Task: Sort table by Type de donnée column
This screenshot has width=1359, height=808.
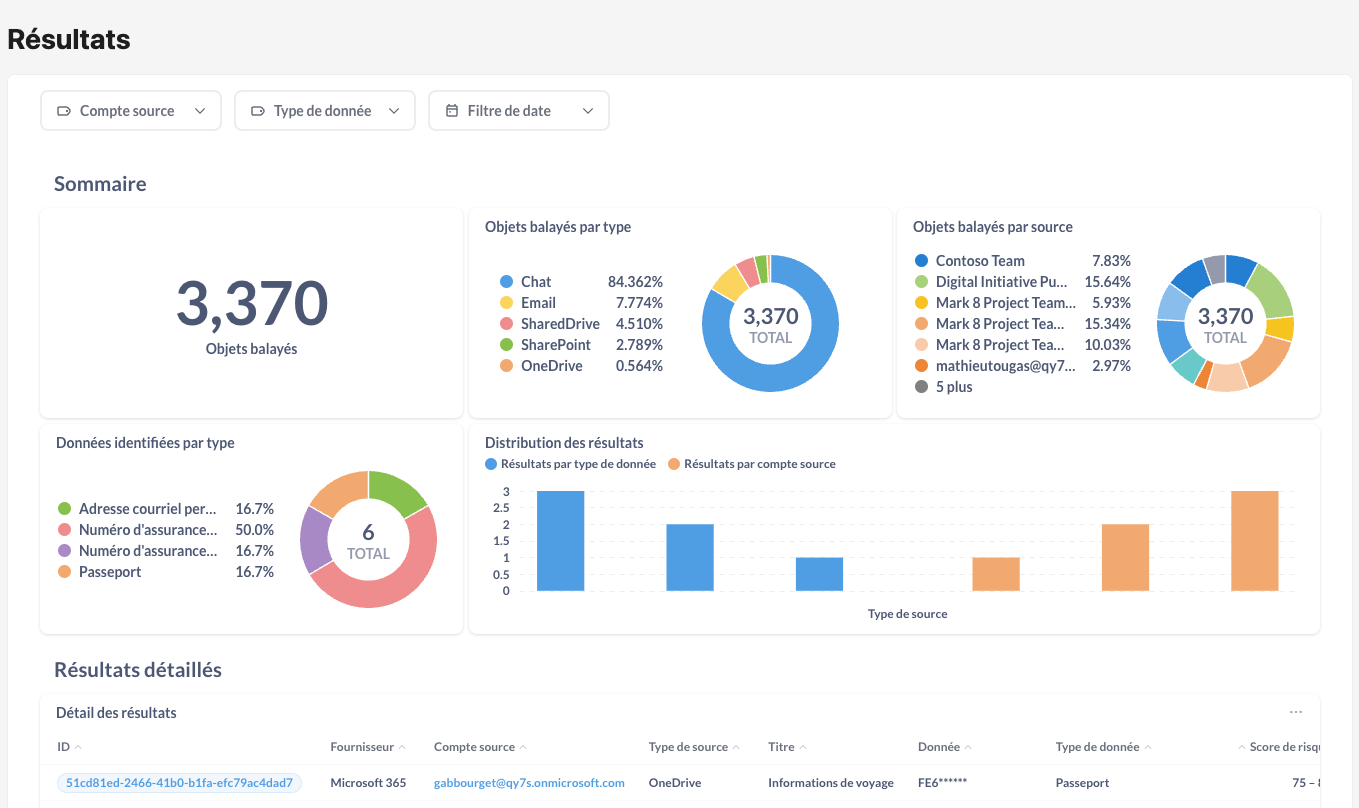Action: coord(1104,747)
